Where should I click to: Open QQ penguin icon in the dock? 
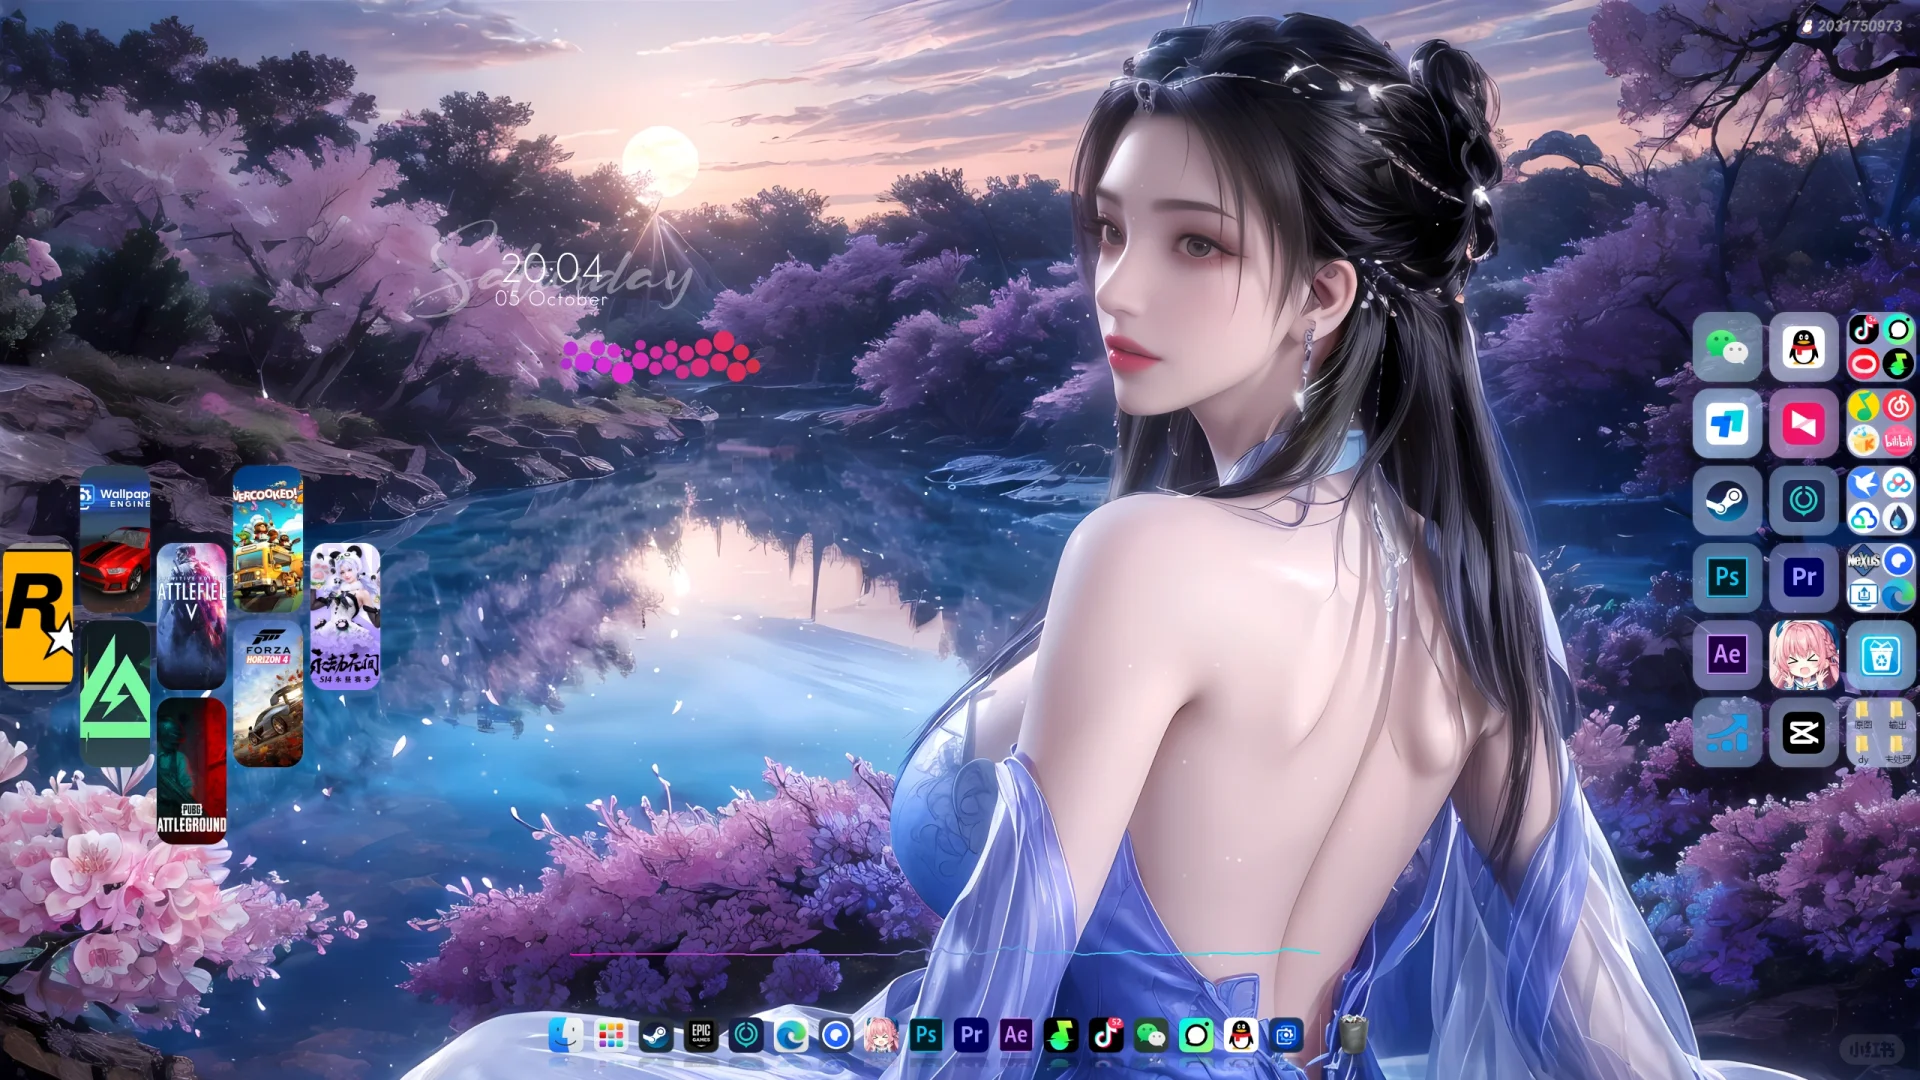click(1241, 1035)
